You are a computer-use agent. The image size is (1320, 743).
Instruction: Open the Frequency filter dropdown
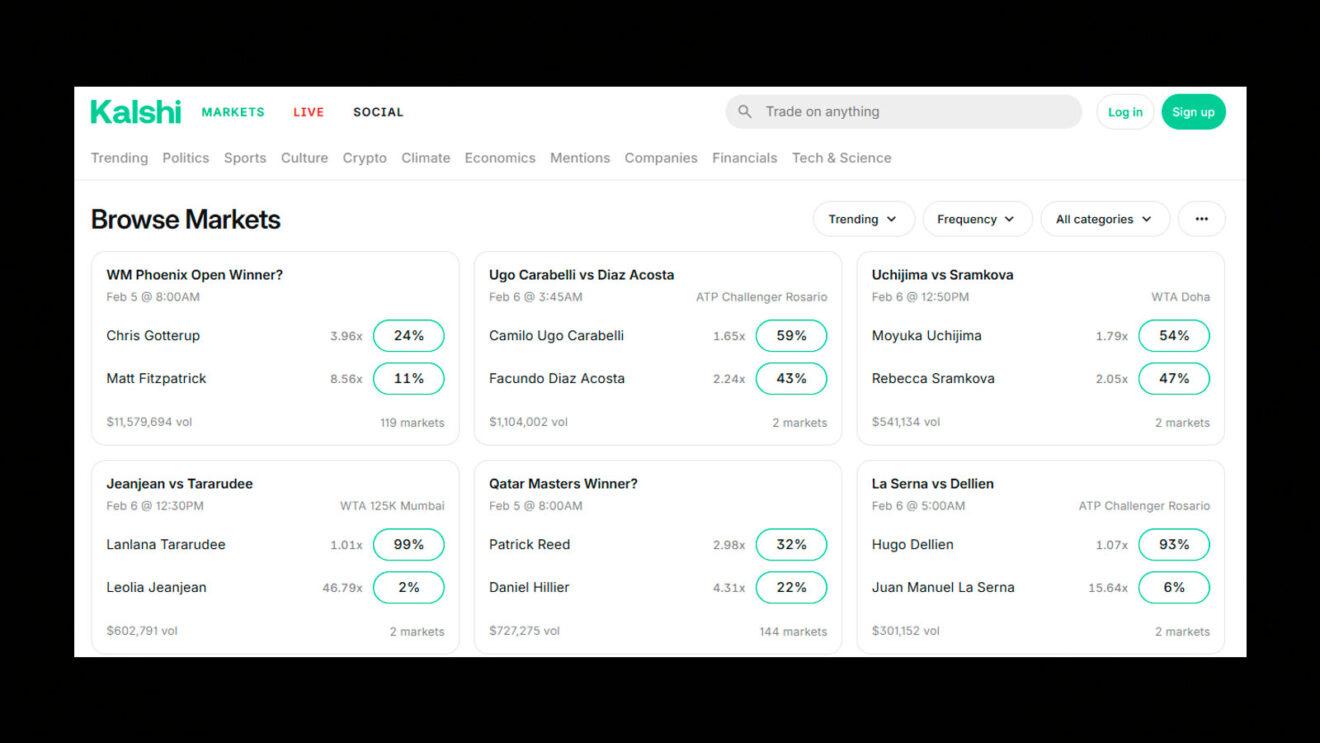tap(976, 219)
